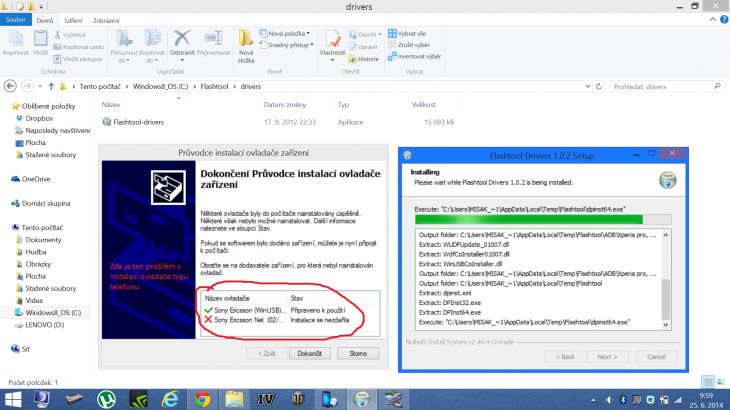Click Windows8_OS (C:) in address path
The height and width of the screenshot is (410, 730).
(160, 87)
